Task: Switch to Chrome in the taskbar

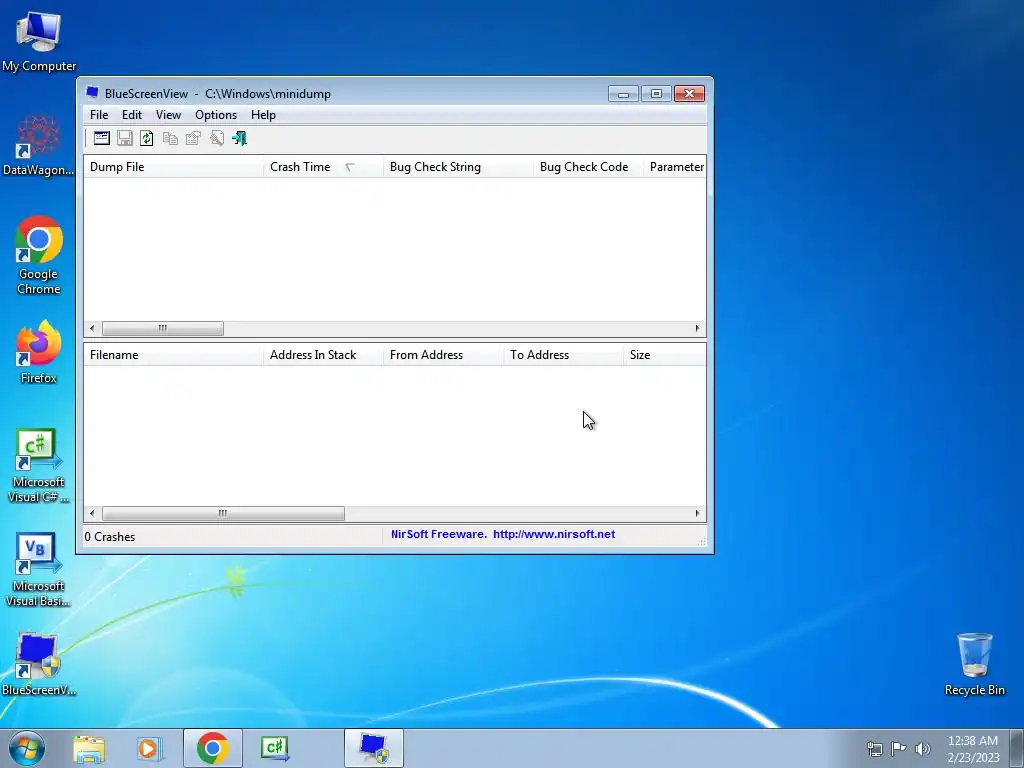Action: (213, 748)
